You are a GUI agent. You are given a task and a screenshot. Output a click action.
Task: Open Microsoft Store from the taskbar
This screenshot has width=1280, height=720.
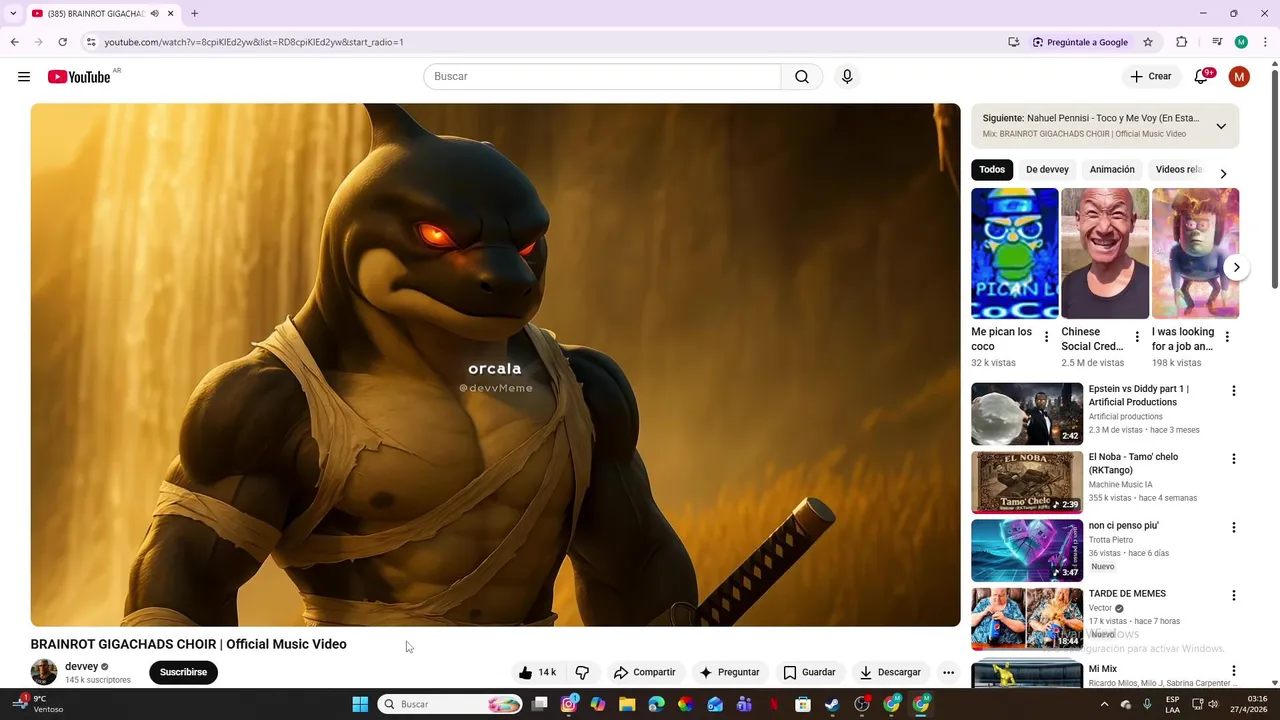tap(802, 705)
